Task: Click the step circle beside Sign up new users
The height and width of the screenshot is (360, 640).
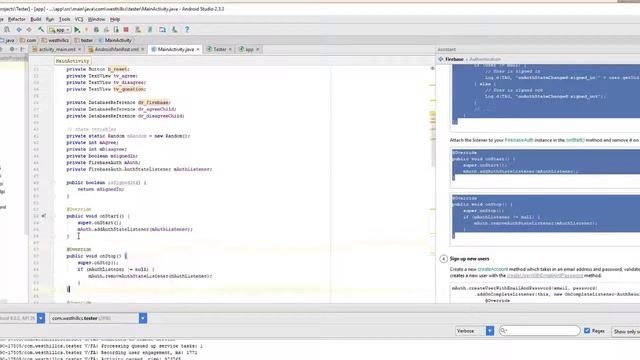Action: click(444, 259)
